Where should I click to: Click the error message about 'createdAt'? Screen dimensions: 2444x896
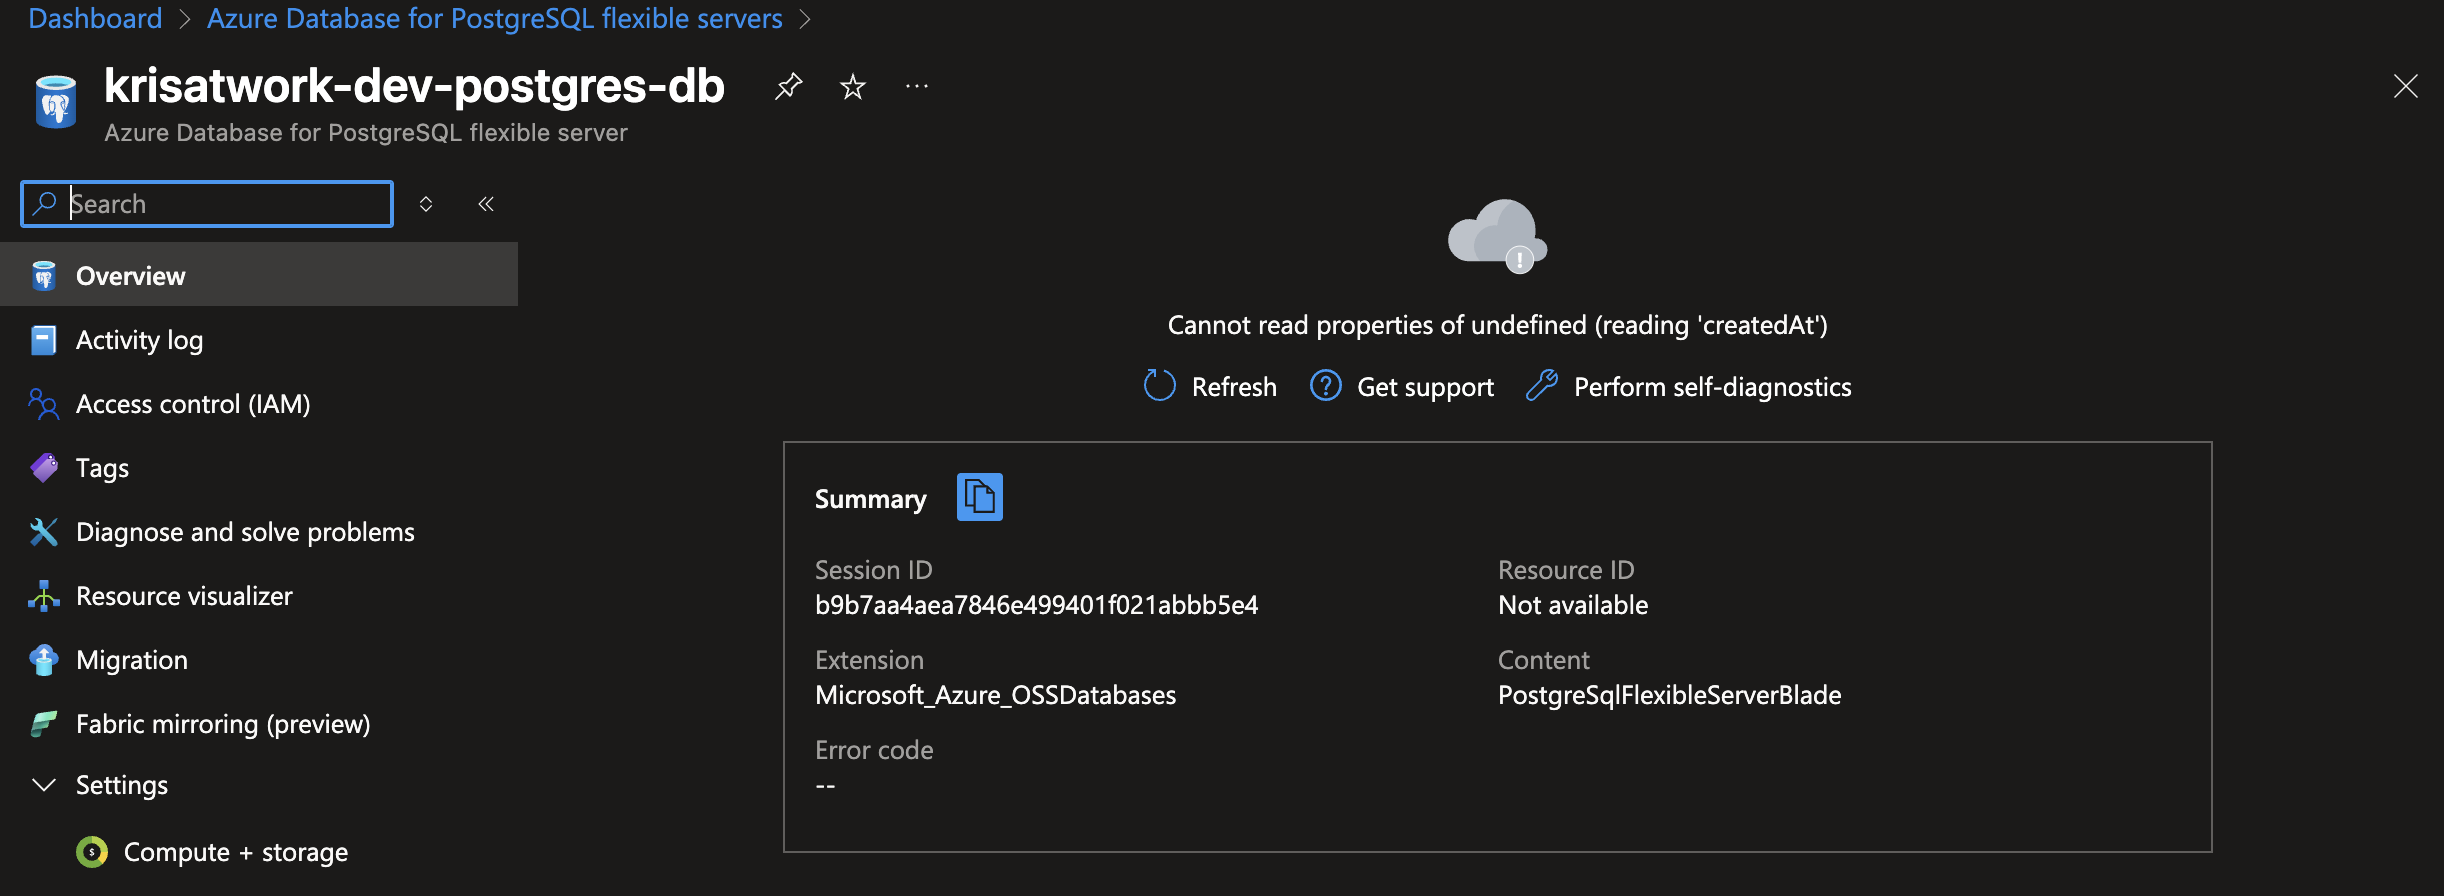[x=1498, y=325]
